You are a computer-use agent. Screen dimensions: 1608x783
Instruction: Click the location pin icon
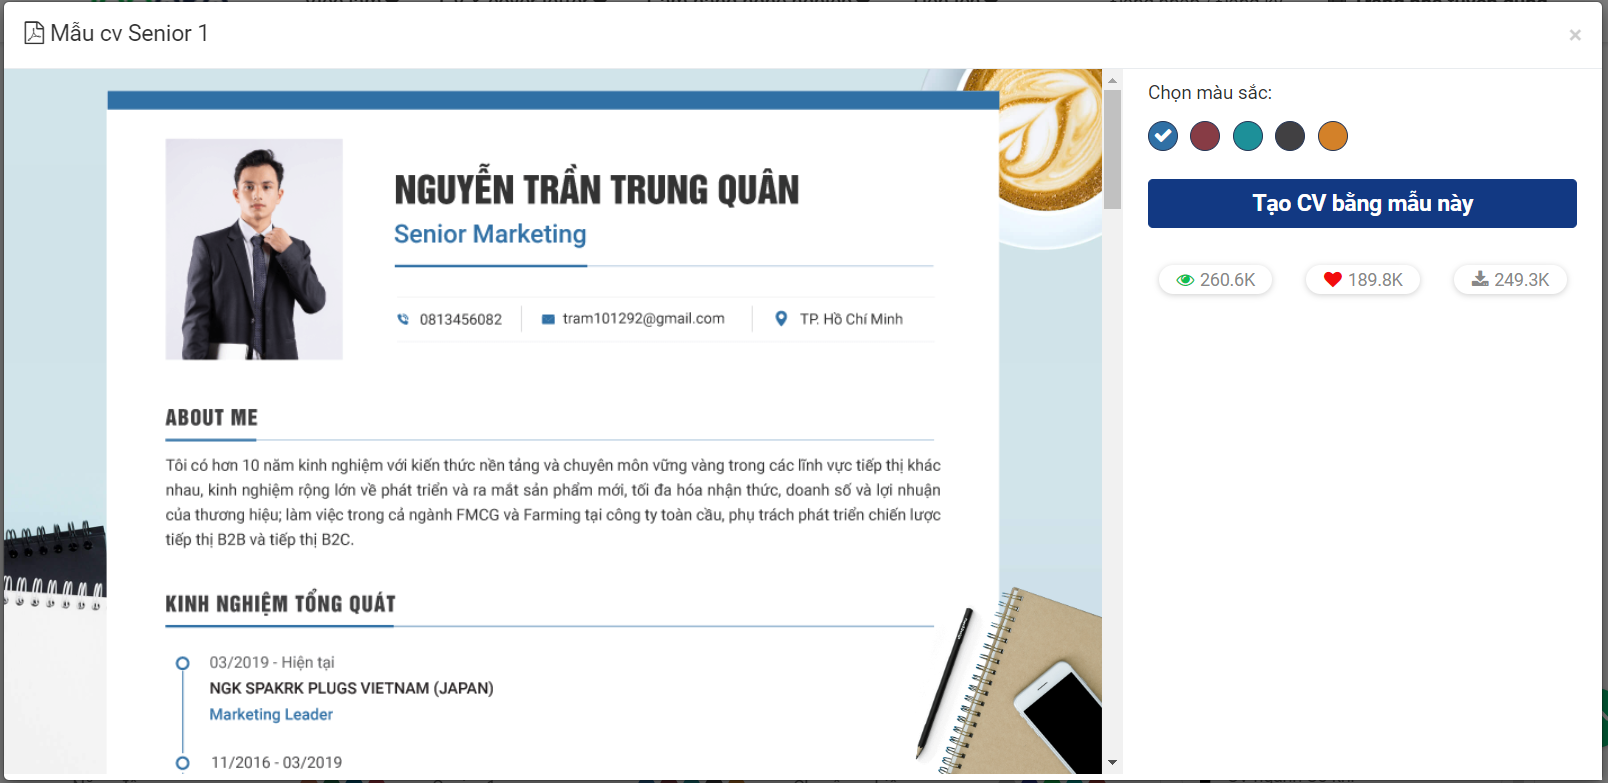(x=781, y=319)
